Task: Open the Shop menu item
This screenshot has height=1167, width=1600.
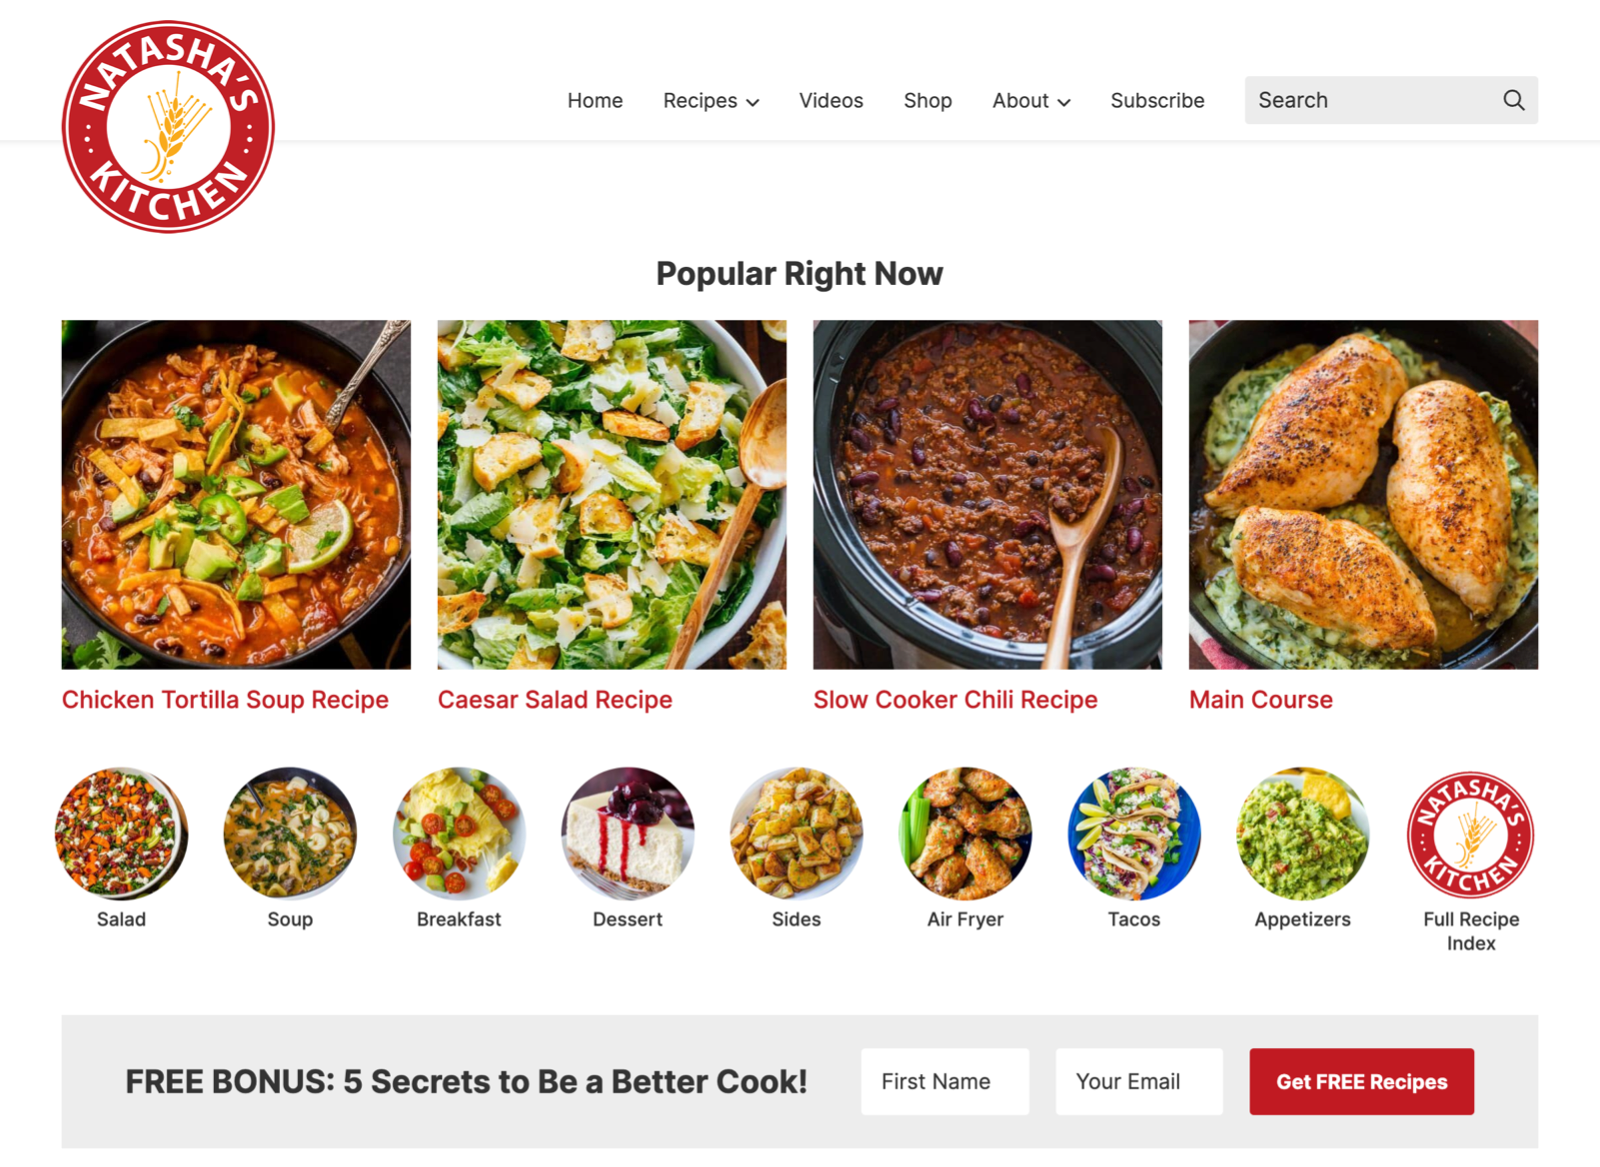Action: coord(928,101)
